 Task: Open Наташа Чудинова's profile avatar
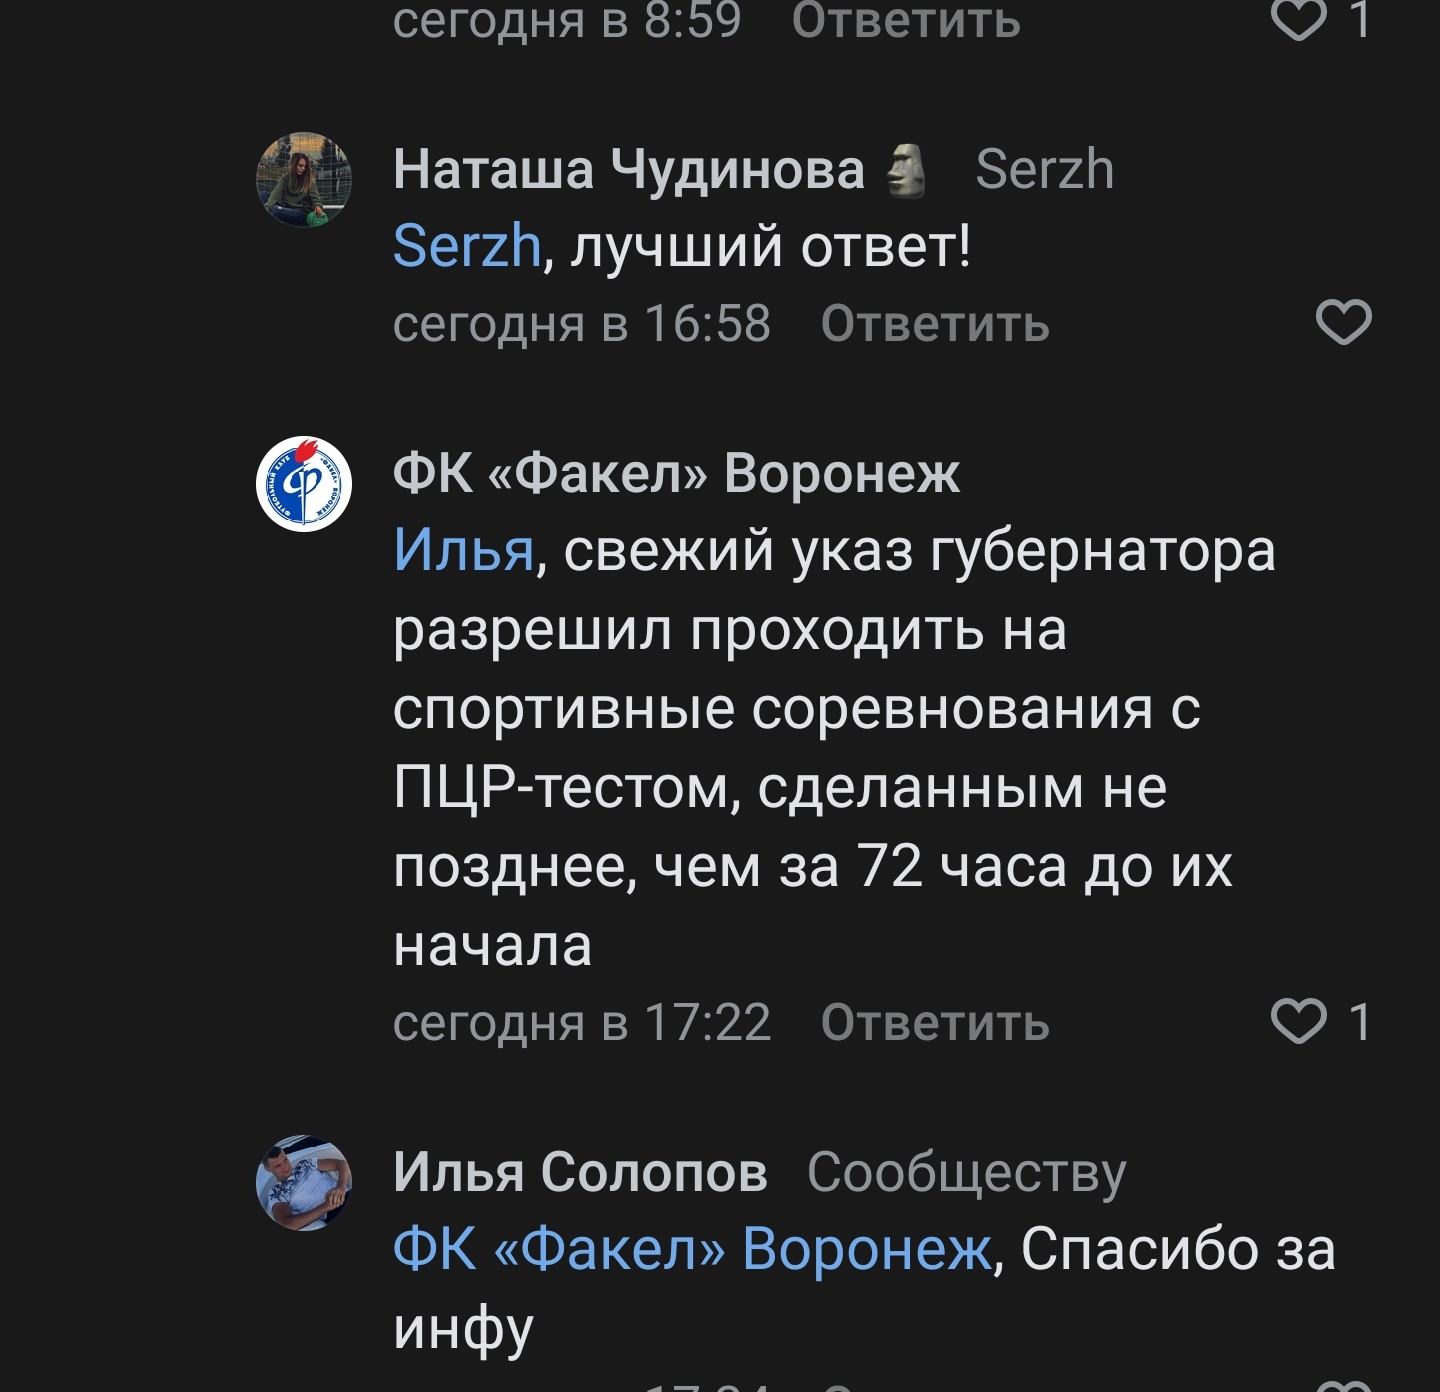pyautogui.click(x=304, y=180)
